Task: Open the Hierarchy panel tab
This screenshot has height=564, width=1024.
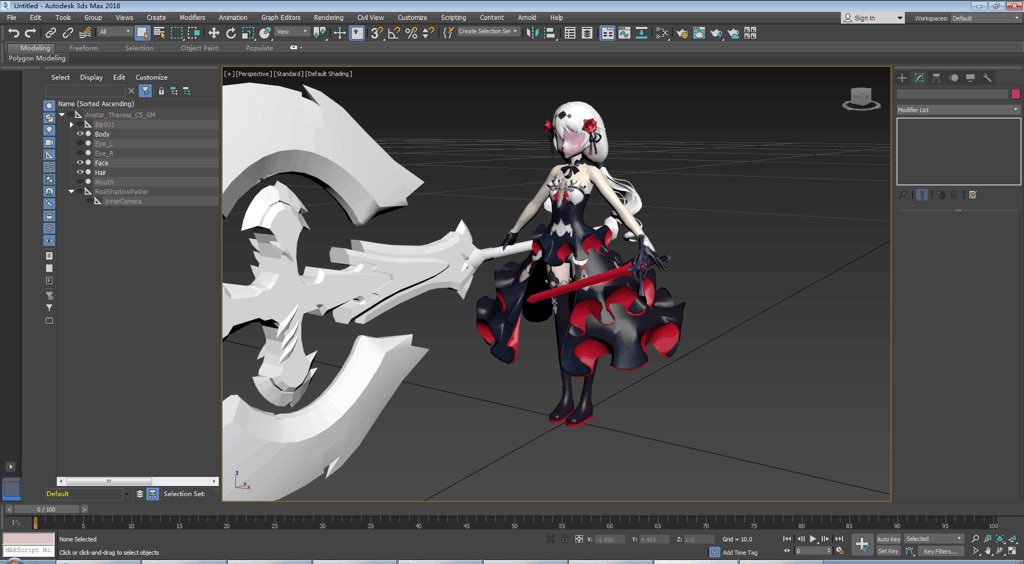Action: pyautogui.click(x=936, y=78)
